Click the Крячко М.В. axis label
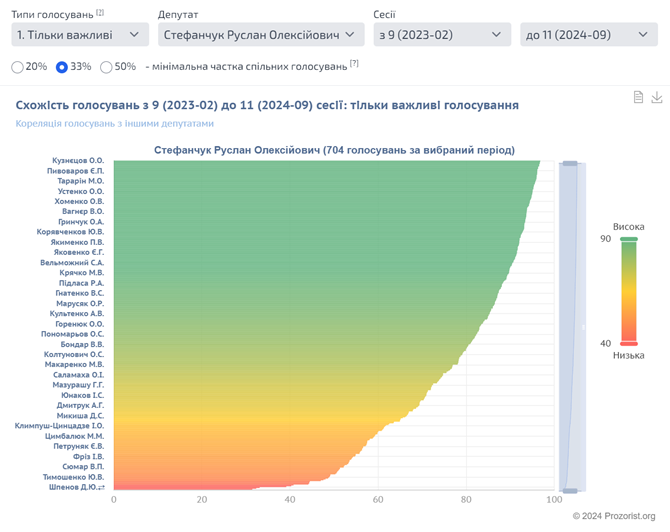670x532 pixels. click(x=82, y=273)
